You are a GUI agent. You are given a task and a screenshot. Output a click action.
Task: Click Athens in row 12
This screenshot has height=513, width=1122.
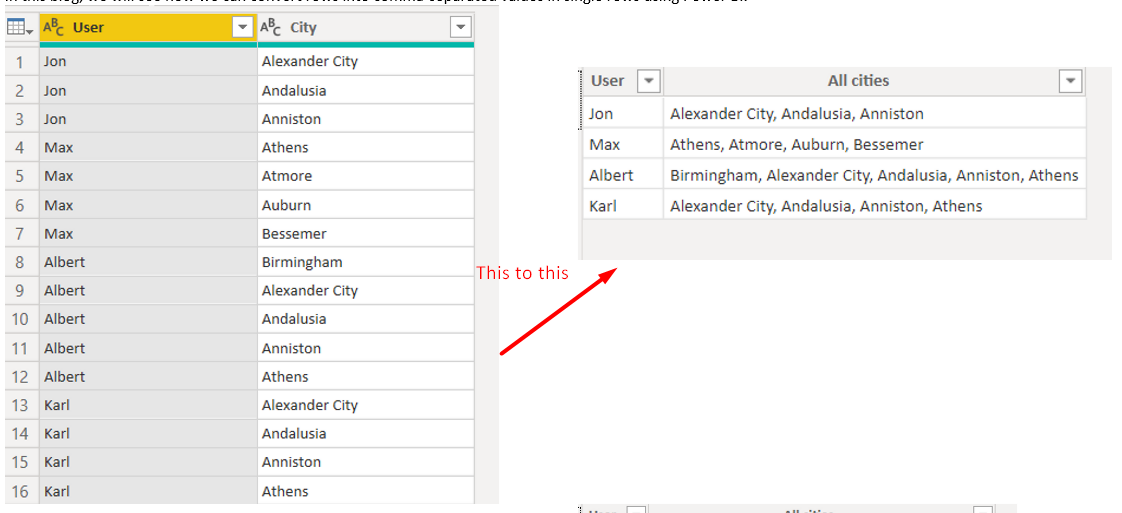pyautogui.click(x=366, y=376)
